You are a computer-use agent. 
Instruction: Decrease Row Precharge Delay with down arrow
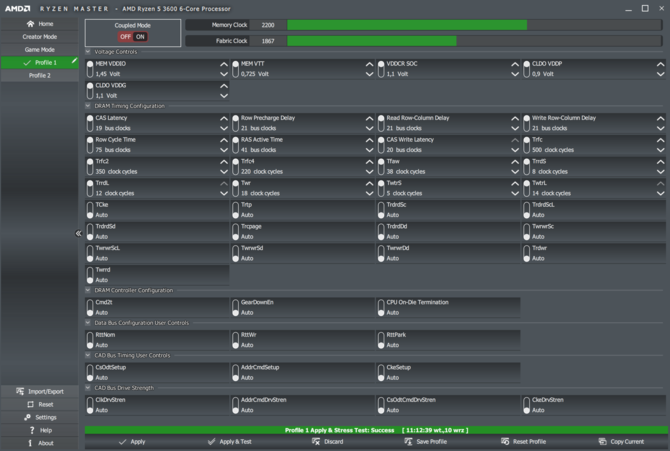[370, 128]
